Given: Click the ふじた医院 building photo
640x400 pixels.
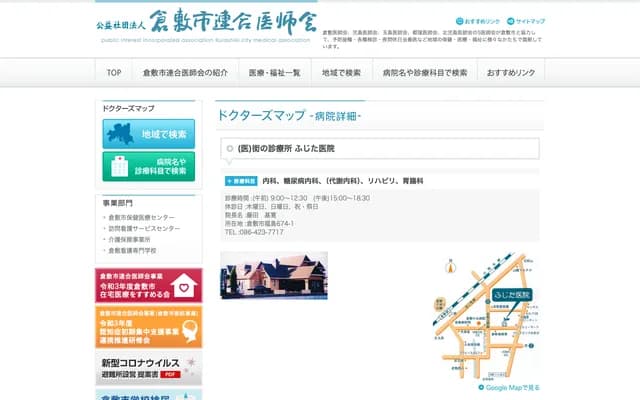Looking at the screenshot, I should tap(274, 276).
